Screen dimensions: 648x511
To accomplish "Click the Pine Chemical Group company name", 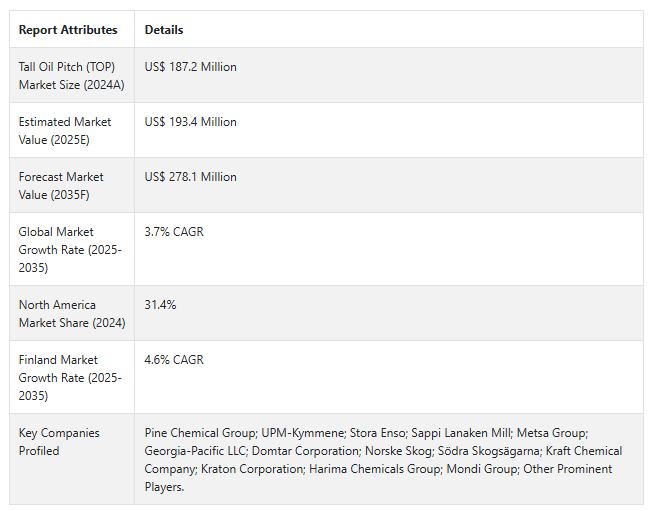I will tap(200, 432).
